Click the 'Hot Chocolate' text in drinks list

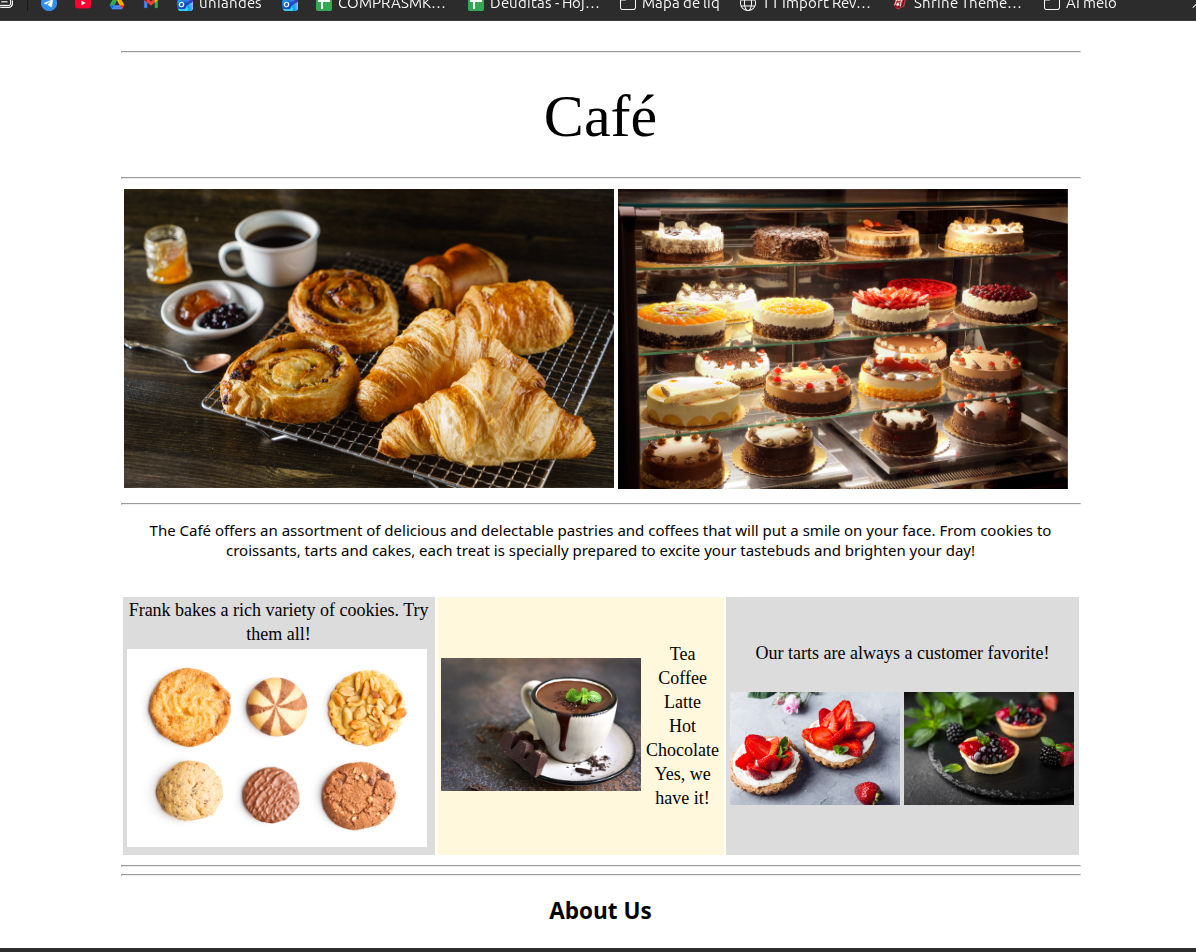683,738
